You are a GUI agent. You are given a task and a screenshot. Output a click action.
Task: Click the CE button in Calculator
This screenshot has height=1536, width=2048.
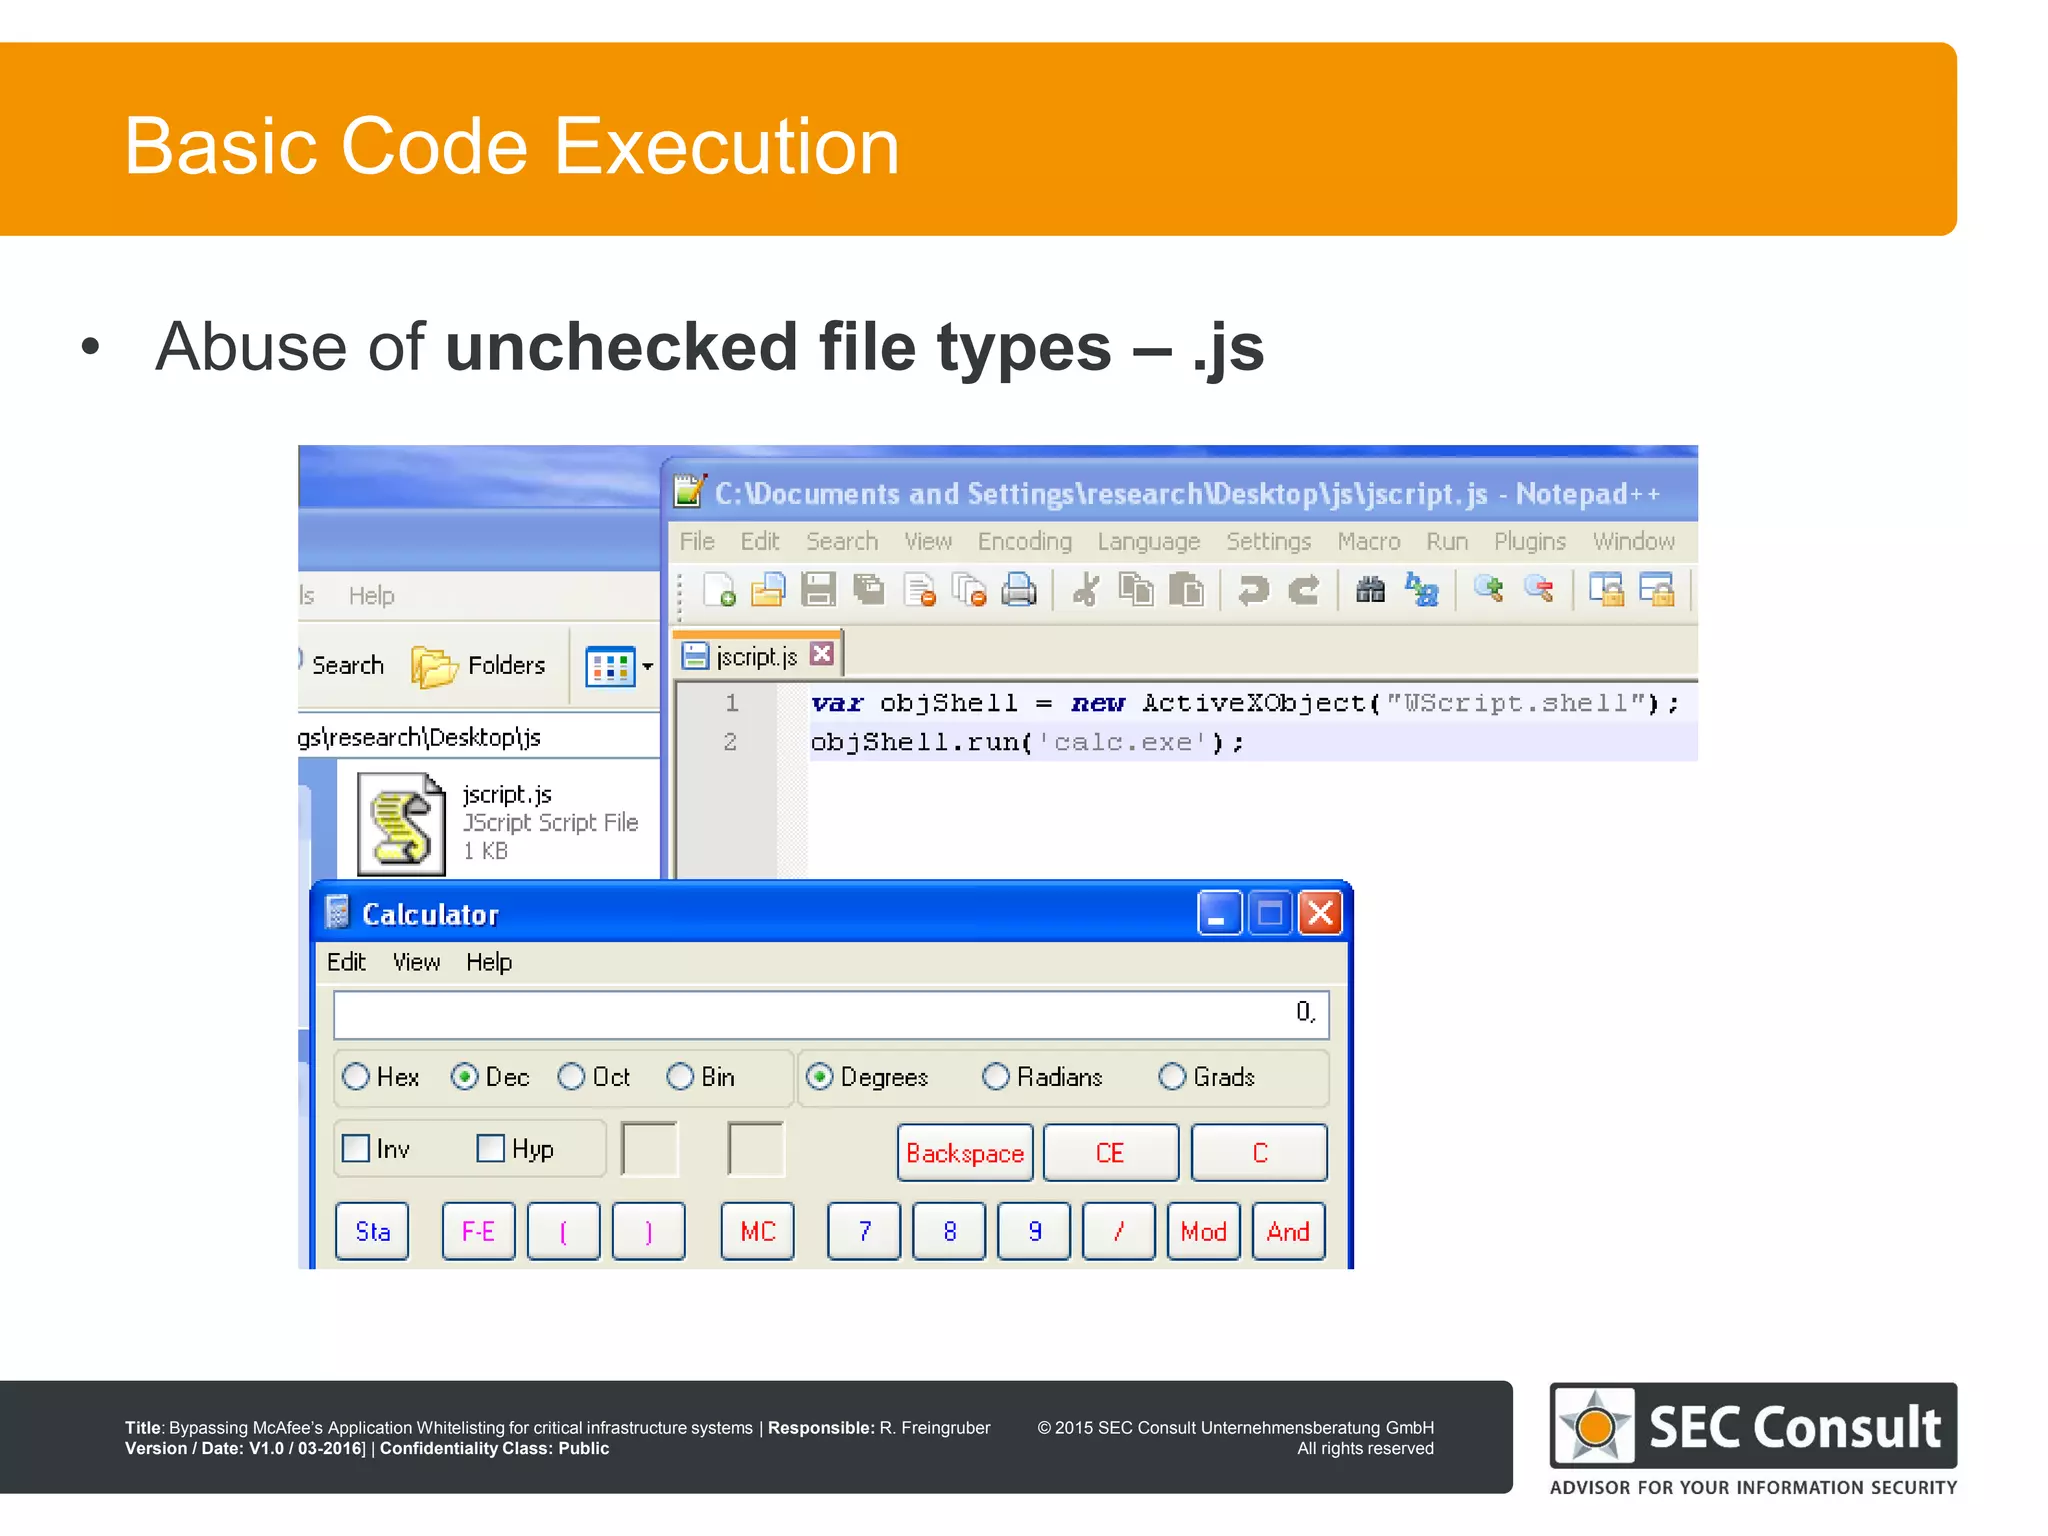1111,1153
